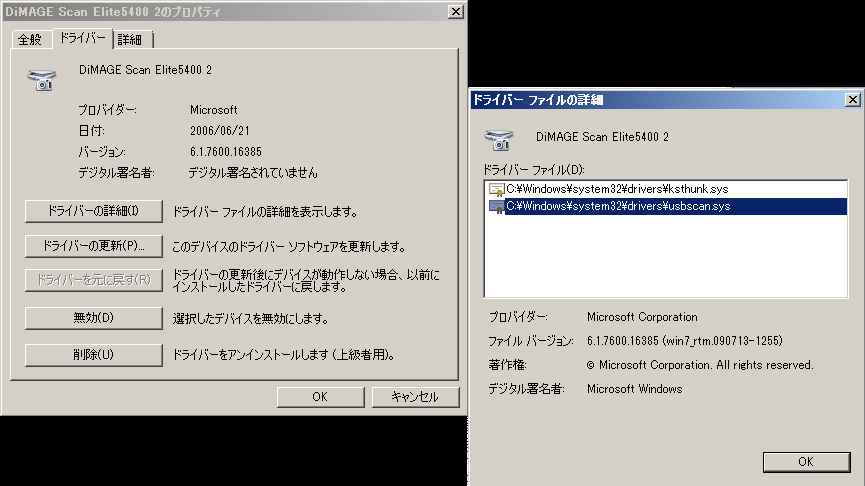Click the ドライバーの詳細 button
This screenshot has width=865, height=486.
[x=94, y=211]
